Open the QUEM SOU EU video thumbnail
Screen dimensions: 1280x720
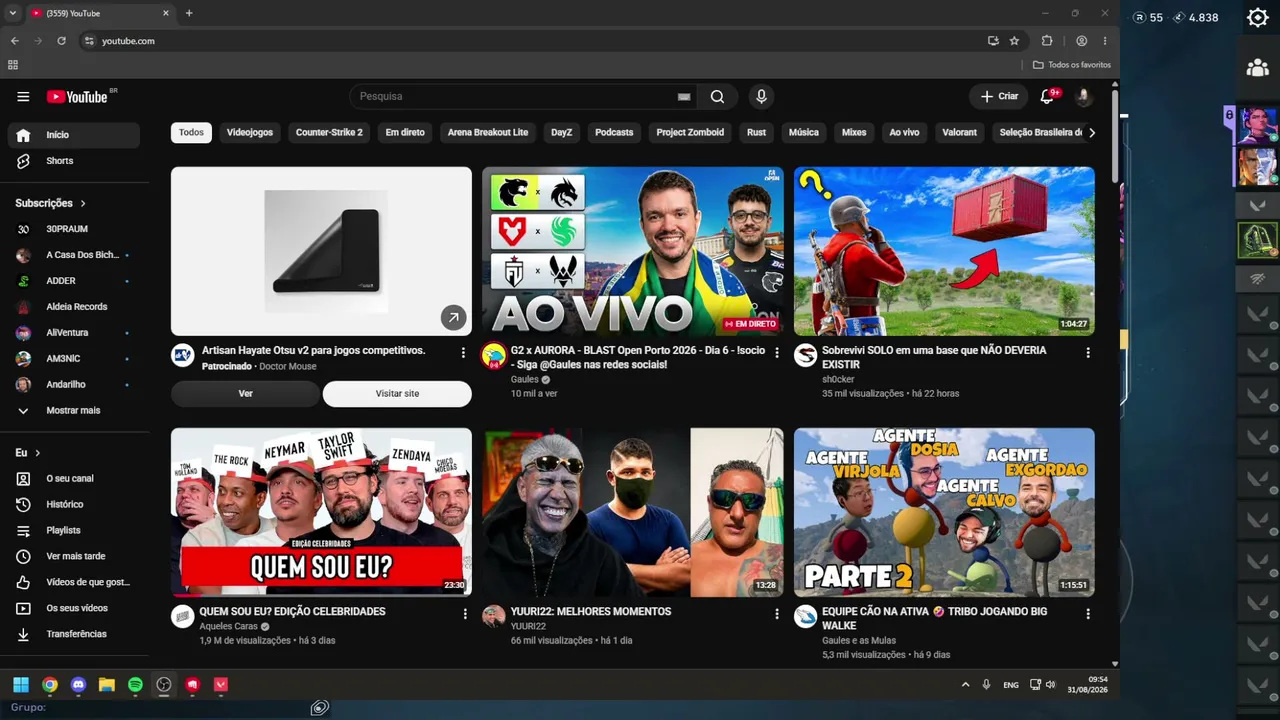pos(321,512)
